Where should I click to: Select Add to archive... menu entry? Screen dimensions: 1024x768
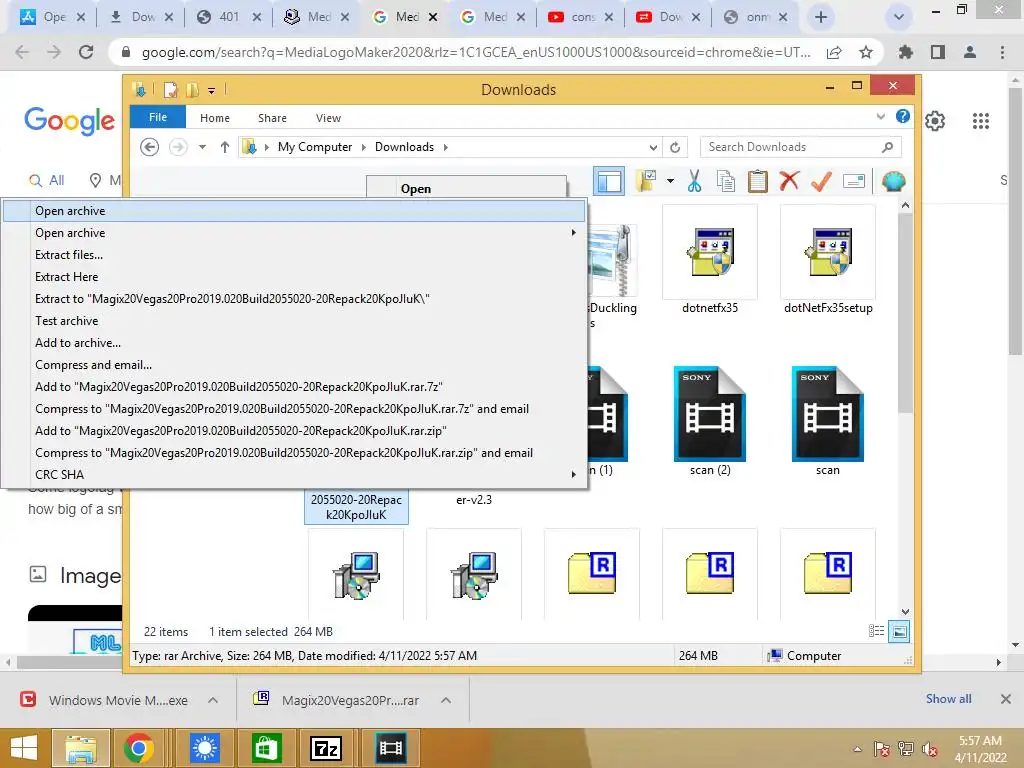coord(293,343)
